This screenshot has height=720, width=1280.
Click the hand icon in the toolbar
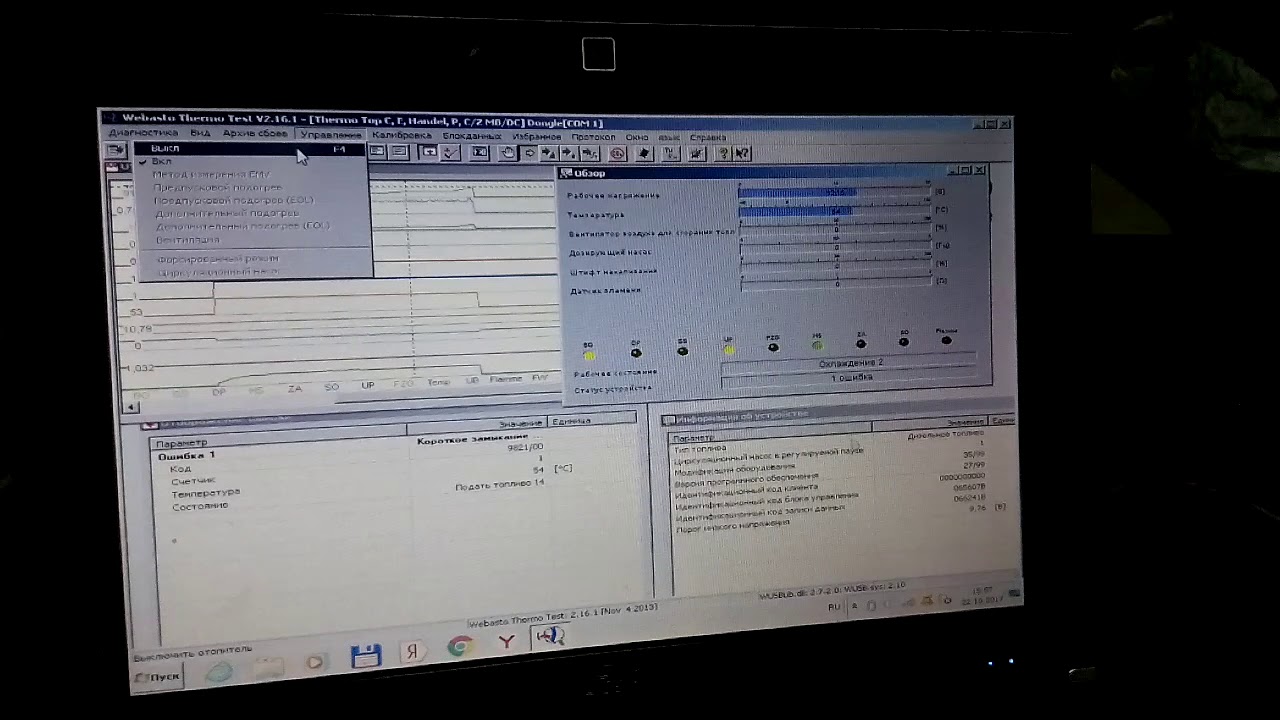point(508,153)
